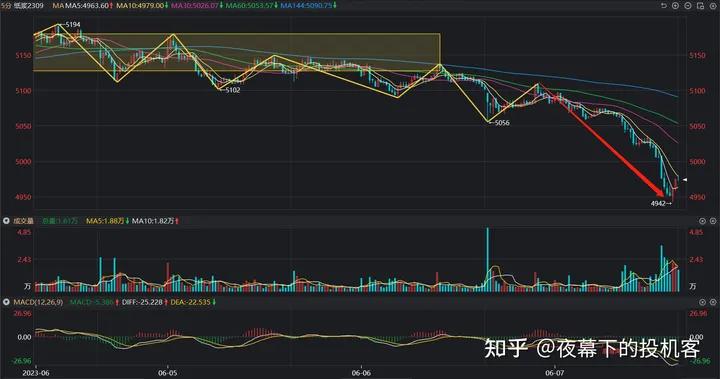Click the 5056 low price label
The height and width of the screenshot is (379, 720).
click(x=502, y=123)
